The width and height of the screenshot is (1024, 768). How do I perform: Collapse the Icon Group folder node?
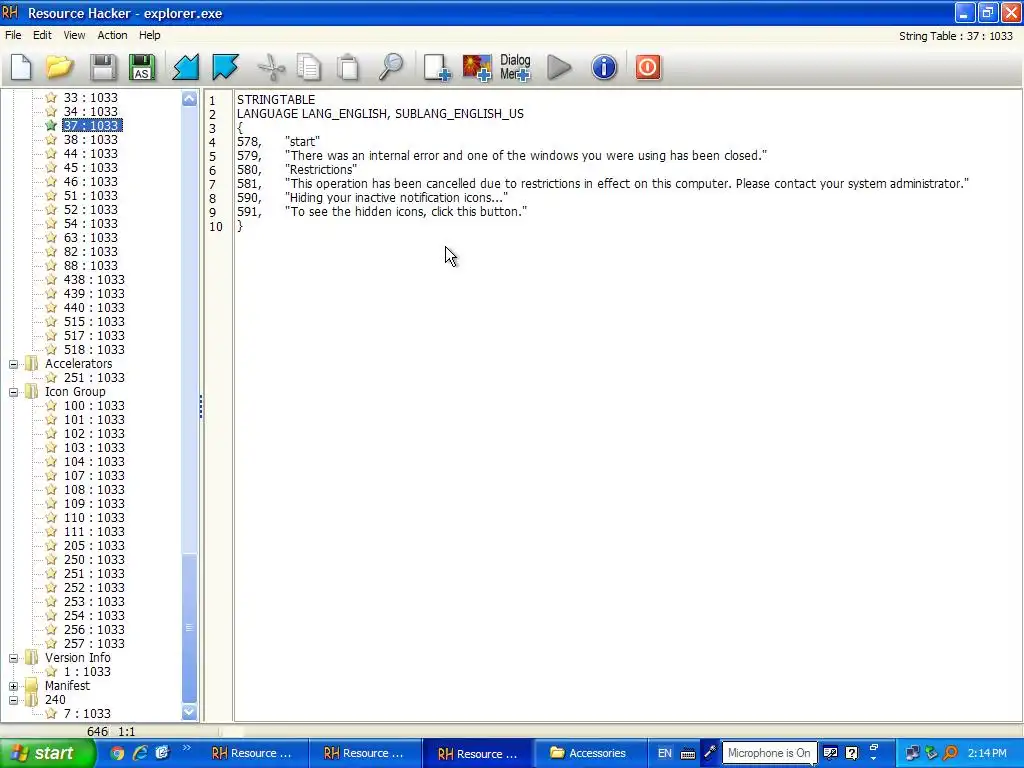[x=13, y=392]
